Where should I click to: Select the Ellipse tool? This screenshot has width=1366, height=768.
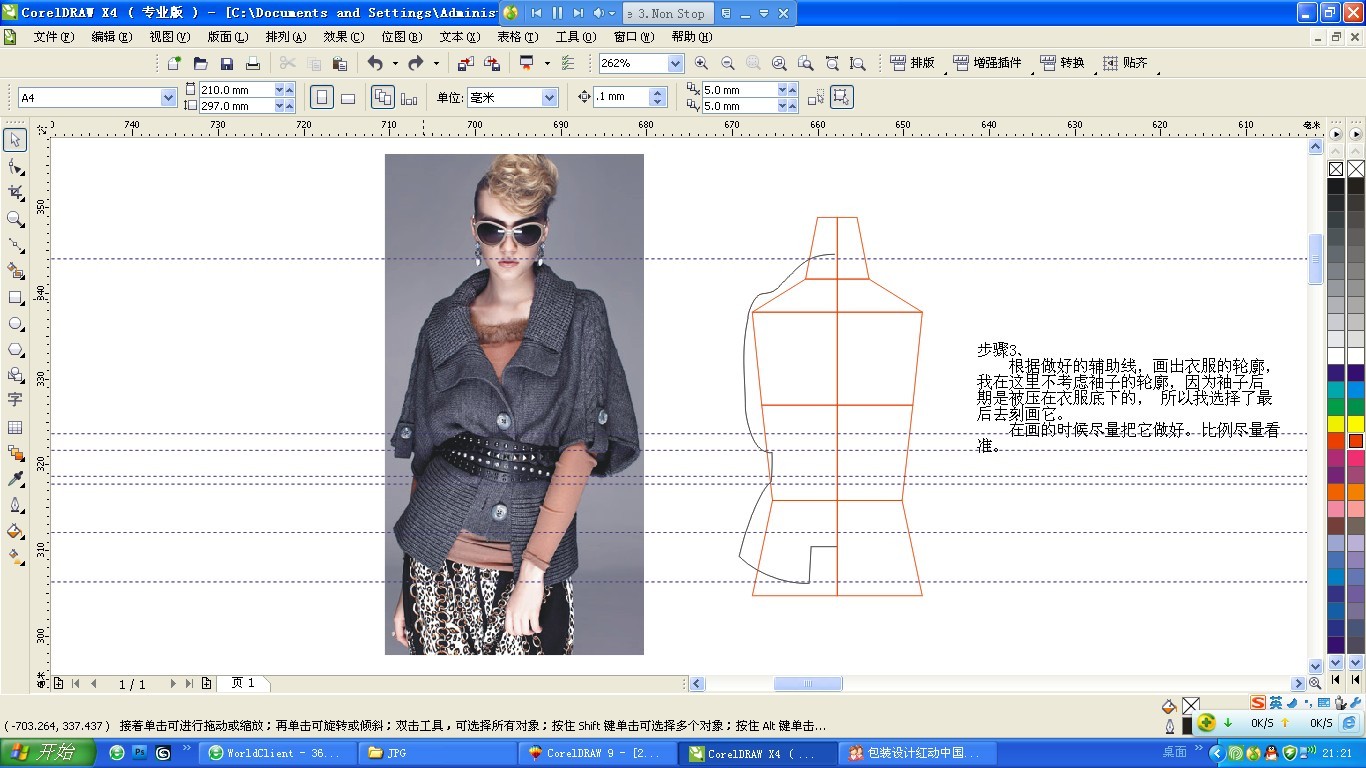pyautogui.click(x=15, y=323)
